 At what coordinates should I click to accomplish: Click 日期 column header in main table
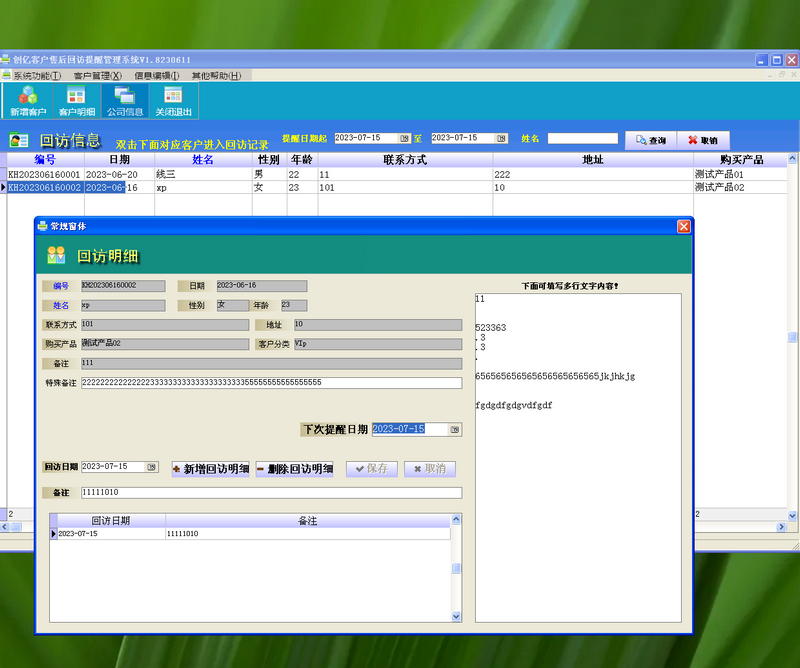pyautogui.click(x=119, y=160)
